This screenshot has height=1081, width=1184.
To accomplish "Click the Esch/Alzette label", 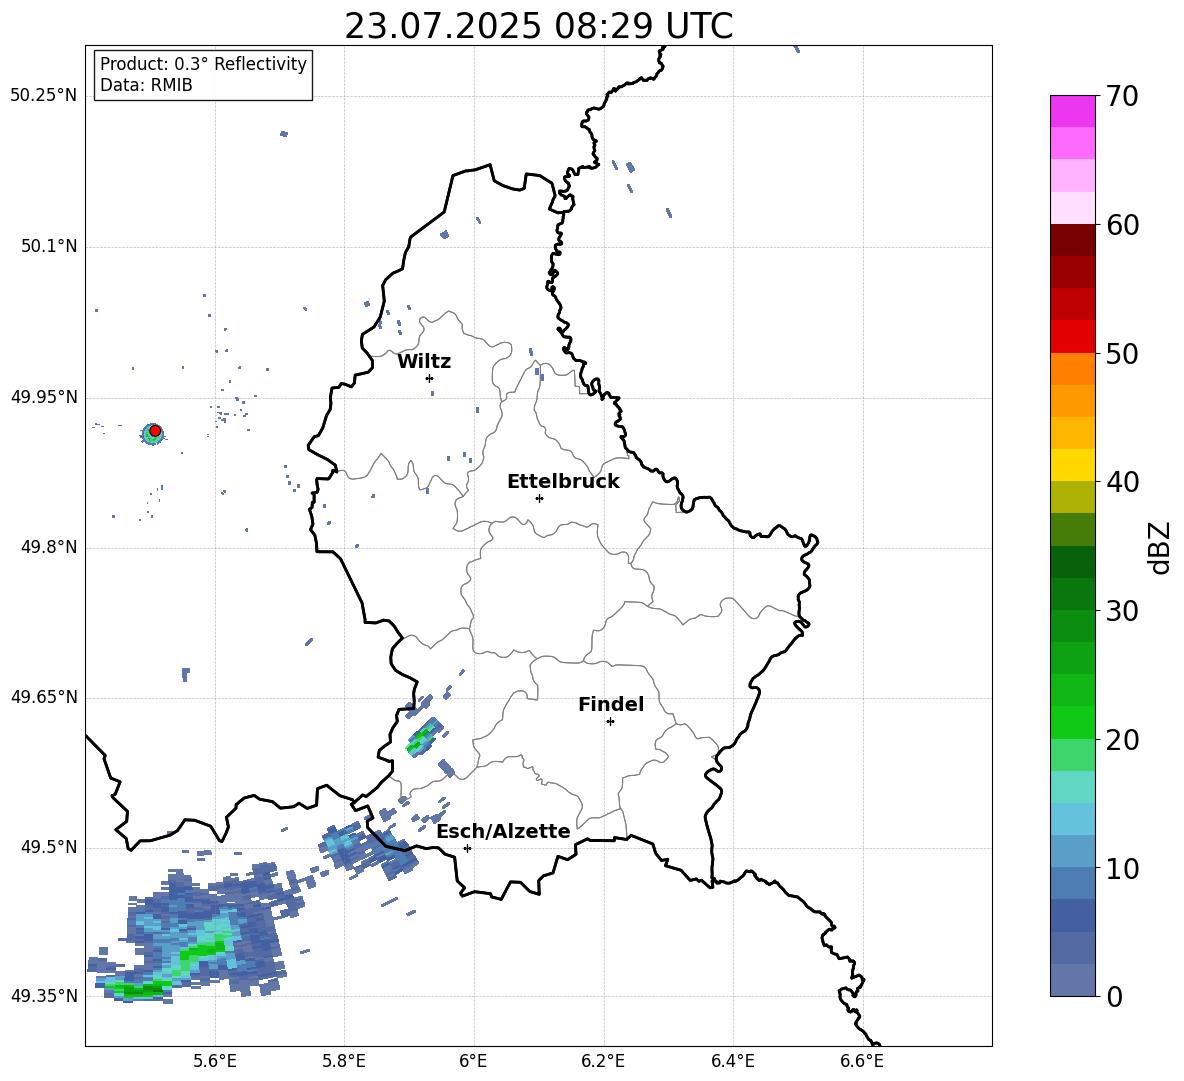I will tap(504, 831).
